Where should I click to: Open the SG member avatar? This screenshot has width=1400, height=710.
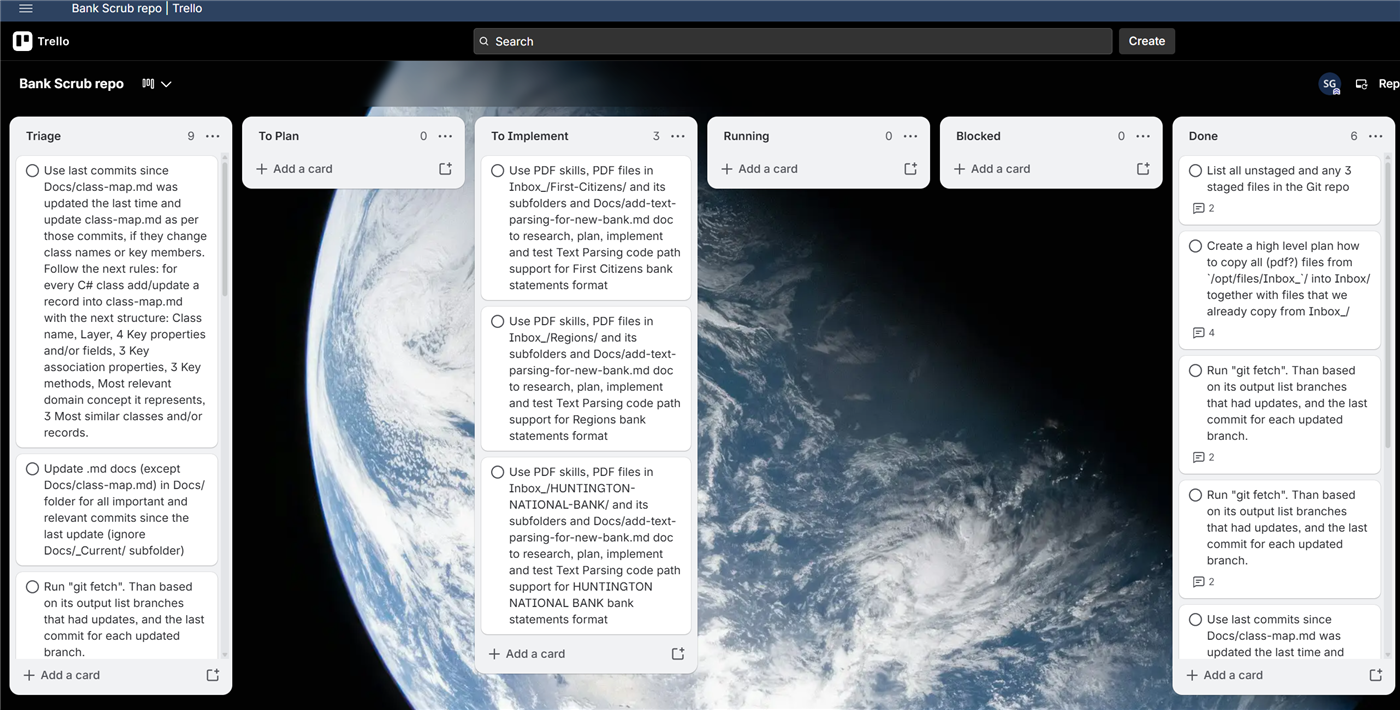tap(1329, 84)
